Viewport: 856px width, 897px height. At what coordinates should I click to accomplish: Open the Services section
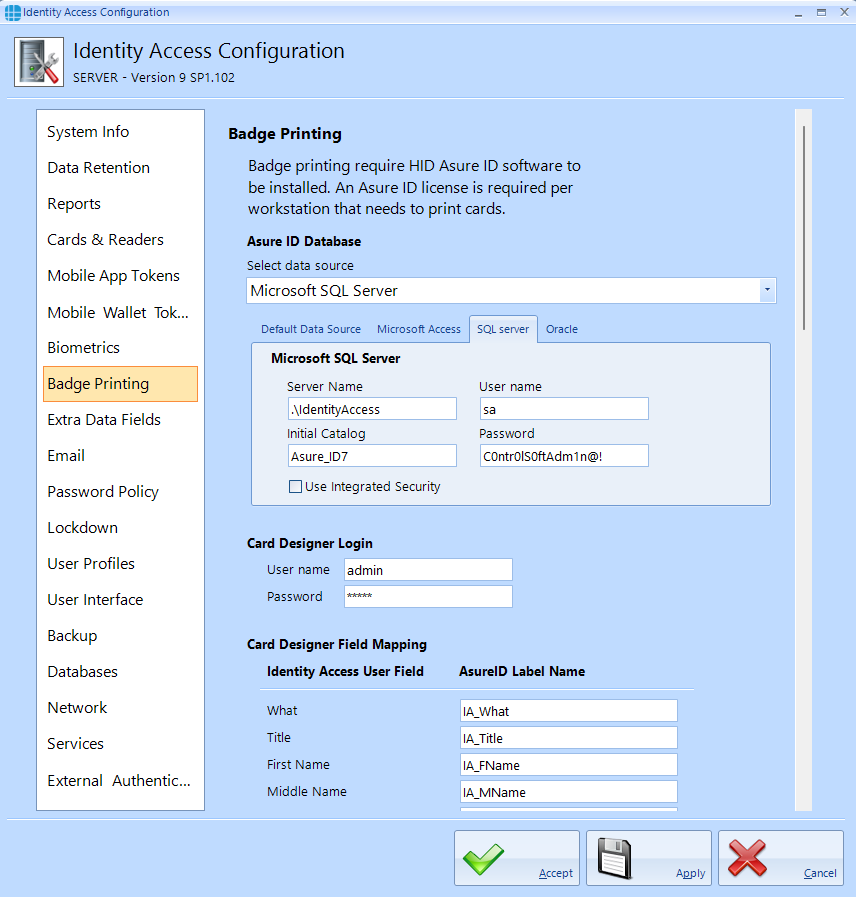120,744
